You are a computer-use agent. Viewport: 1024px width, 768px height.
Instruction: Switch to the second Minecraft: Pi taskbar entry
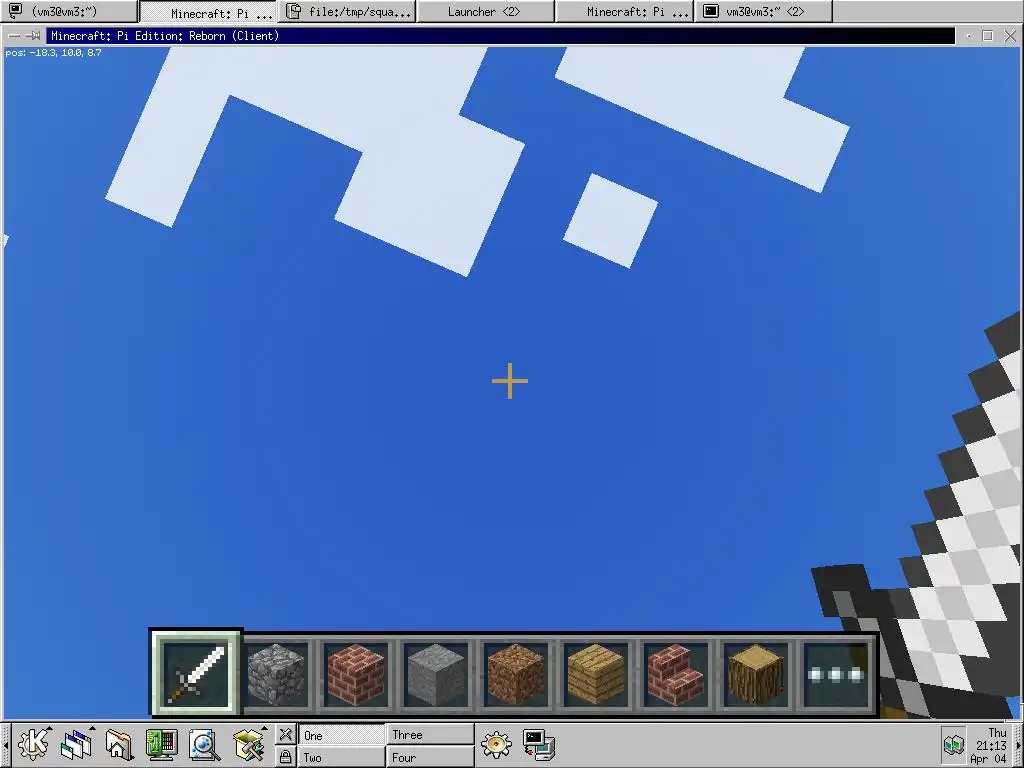[x=624, y=11]
